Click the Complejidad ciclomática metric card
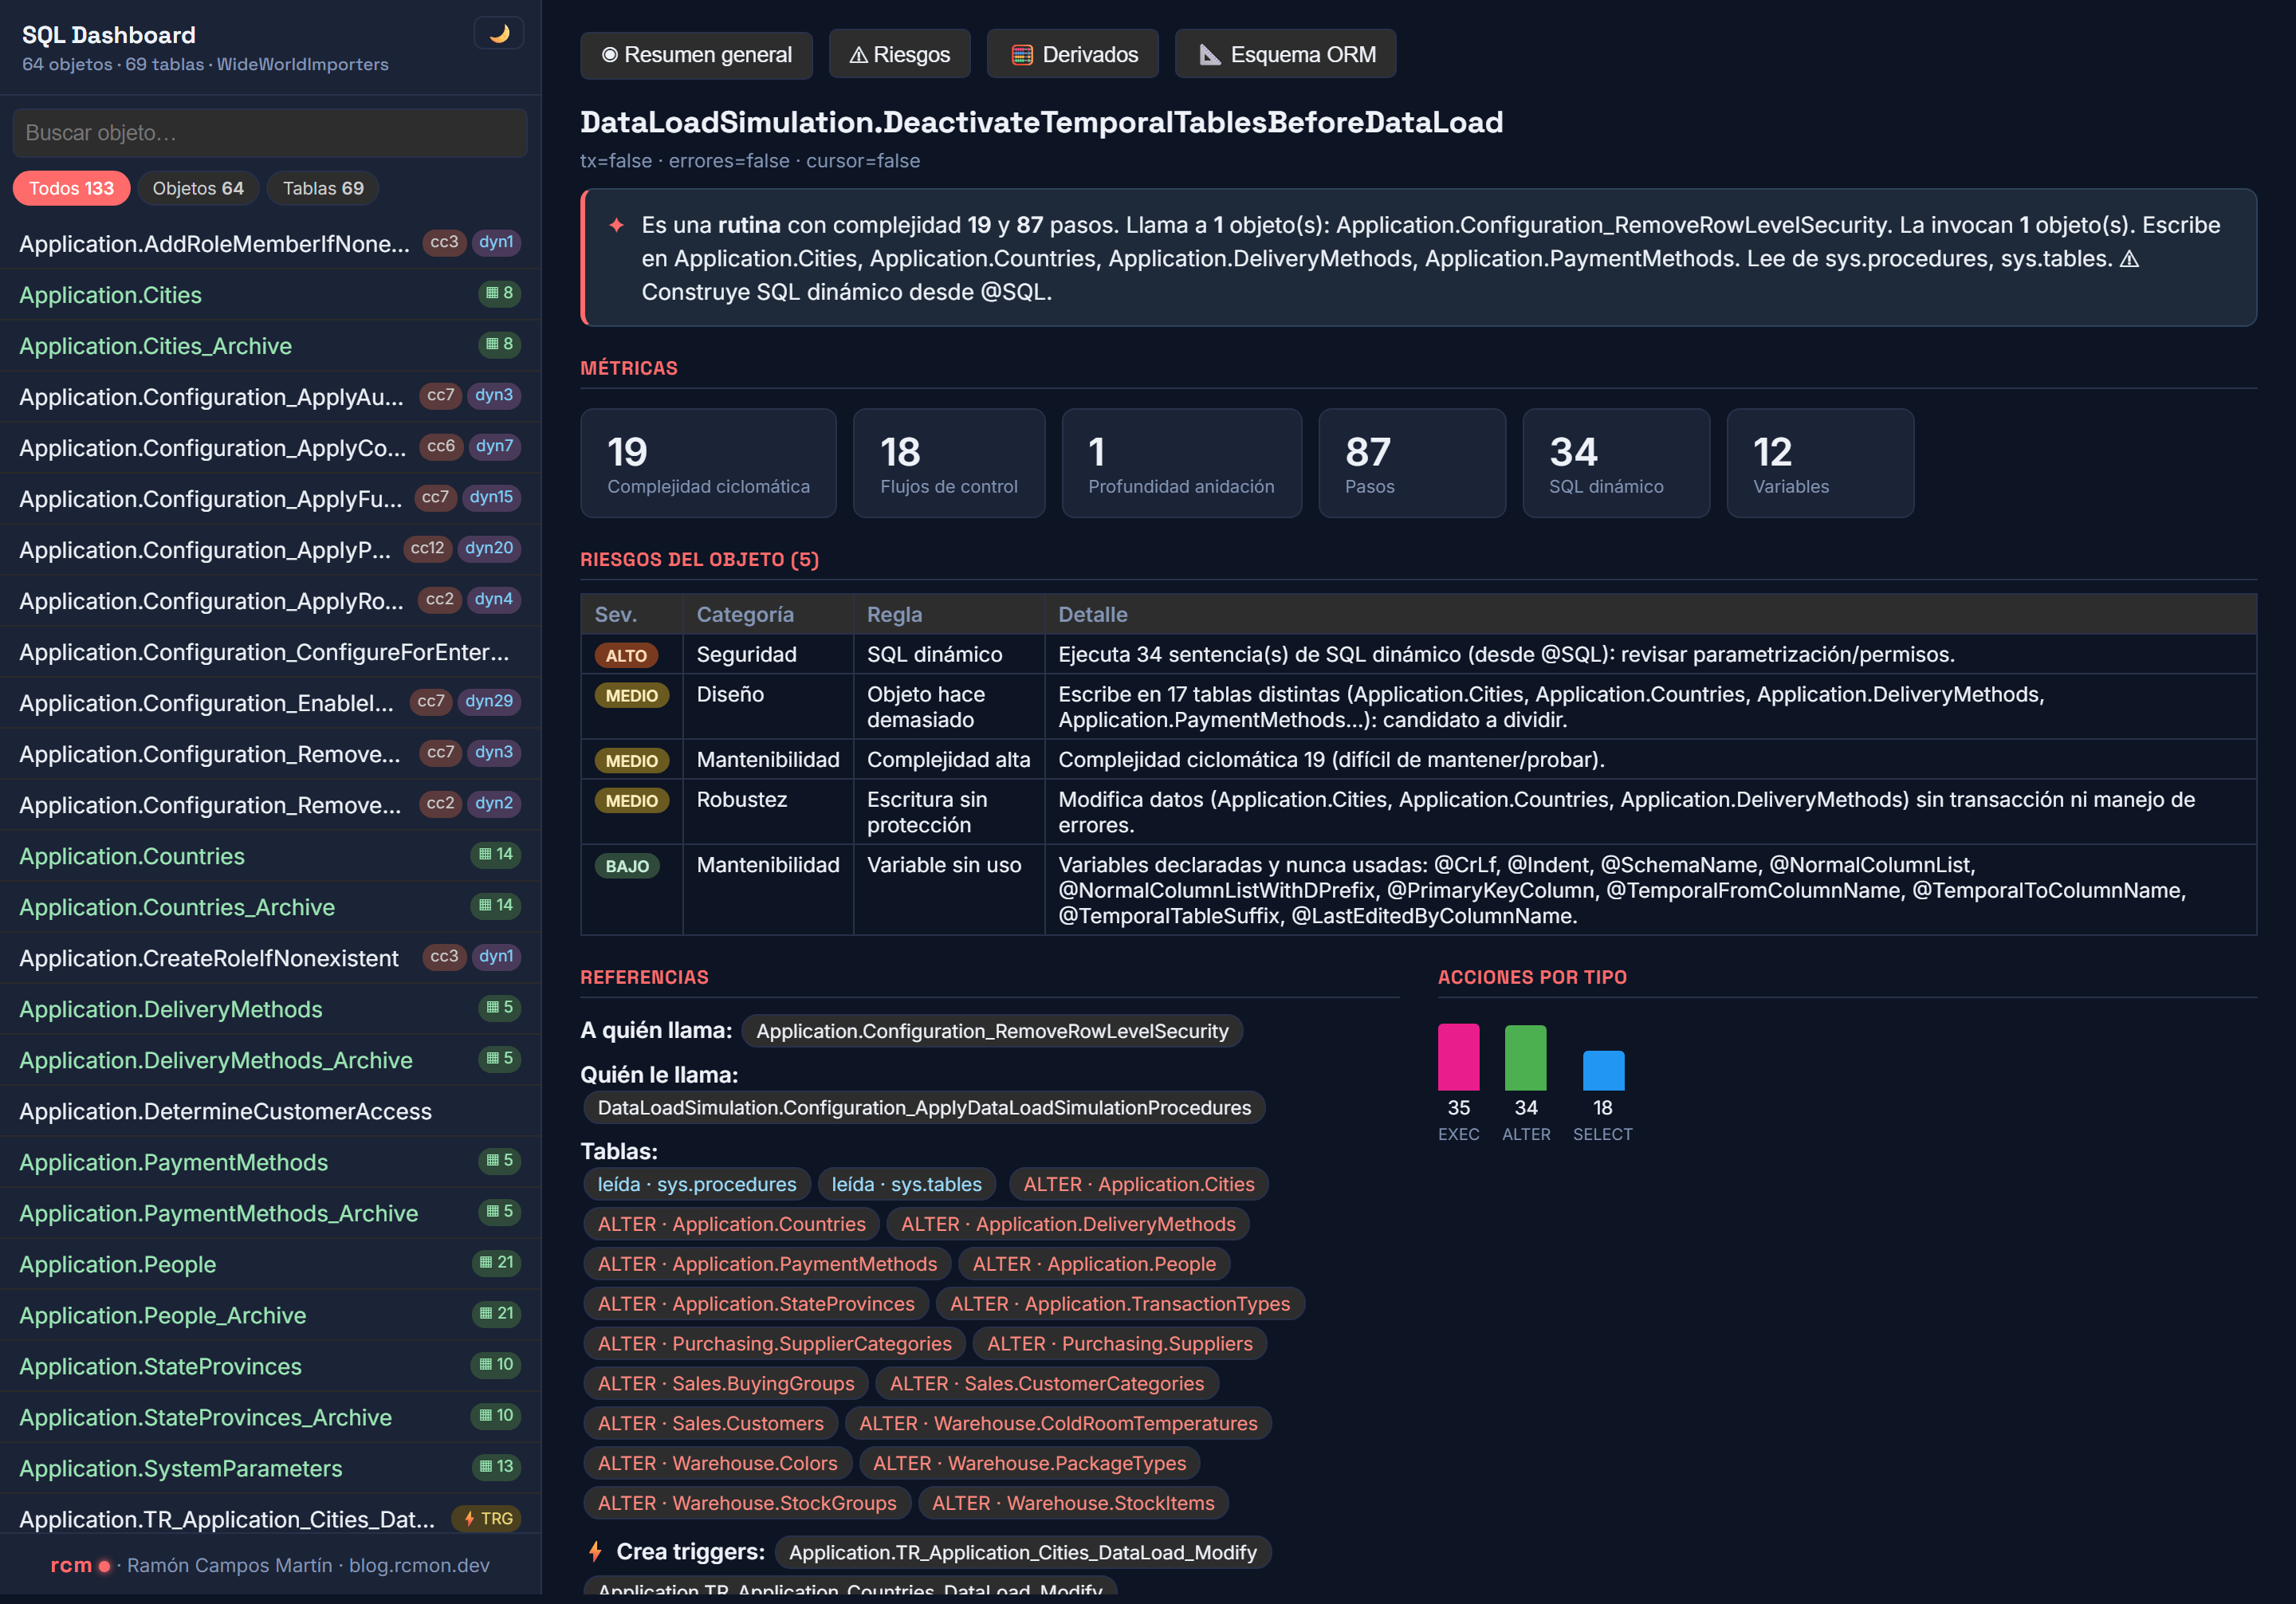Screen dimensions: 2296x1604 708,463
